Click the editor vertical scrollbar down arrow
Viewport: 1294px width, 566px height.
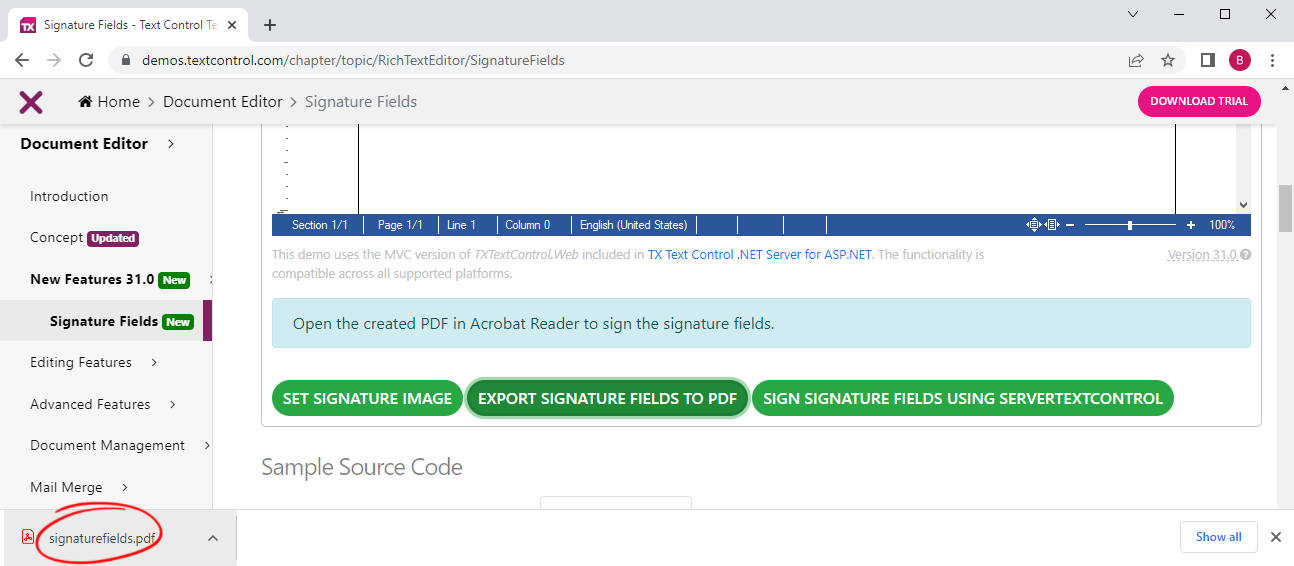click(1243, 204)
